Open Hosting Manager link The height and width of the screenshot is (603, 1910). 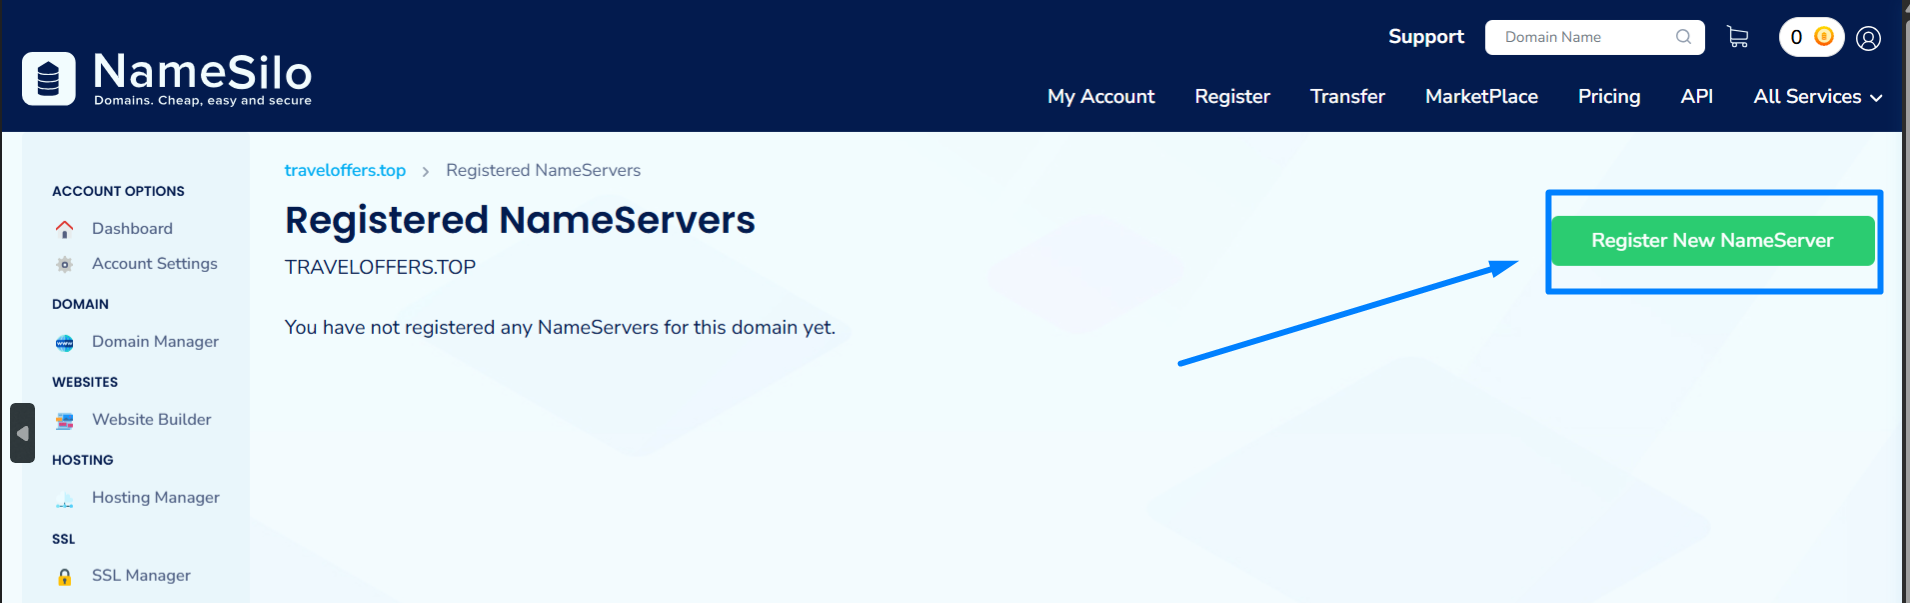point(156,498)
